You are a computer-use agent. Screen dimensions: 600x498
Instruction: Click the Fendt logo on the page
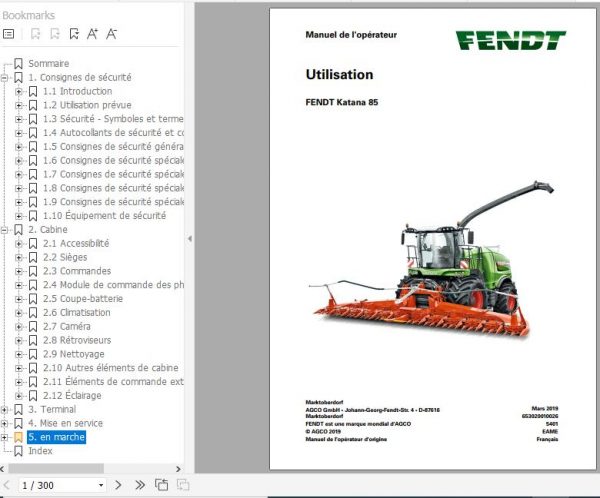(x=510, y=40)
